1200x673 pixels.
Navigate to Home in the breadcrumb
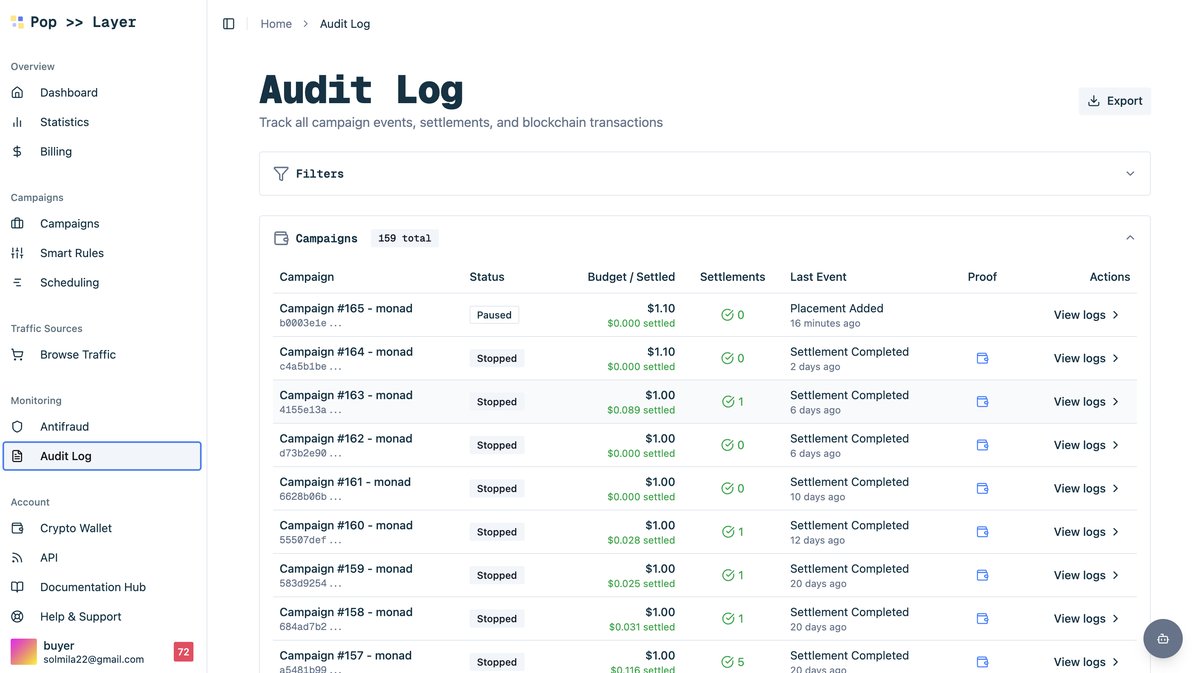[x=276, y=23]
